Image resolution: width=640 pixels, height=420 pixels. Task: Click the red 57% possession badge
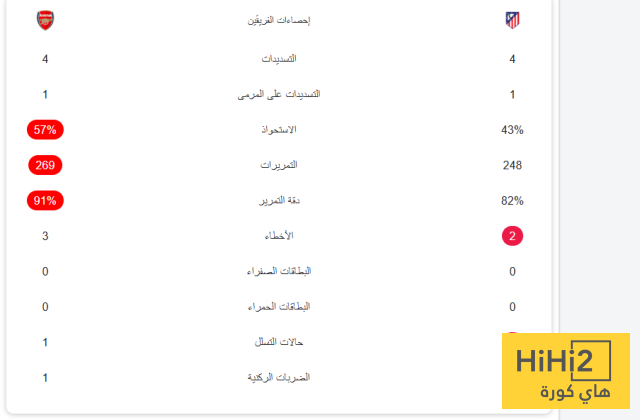(x=45, y=130)
